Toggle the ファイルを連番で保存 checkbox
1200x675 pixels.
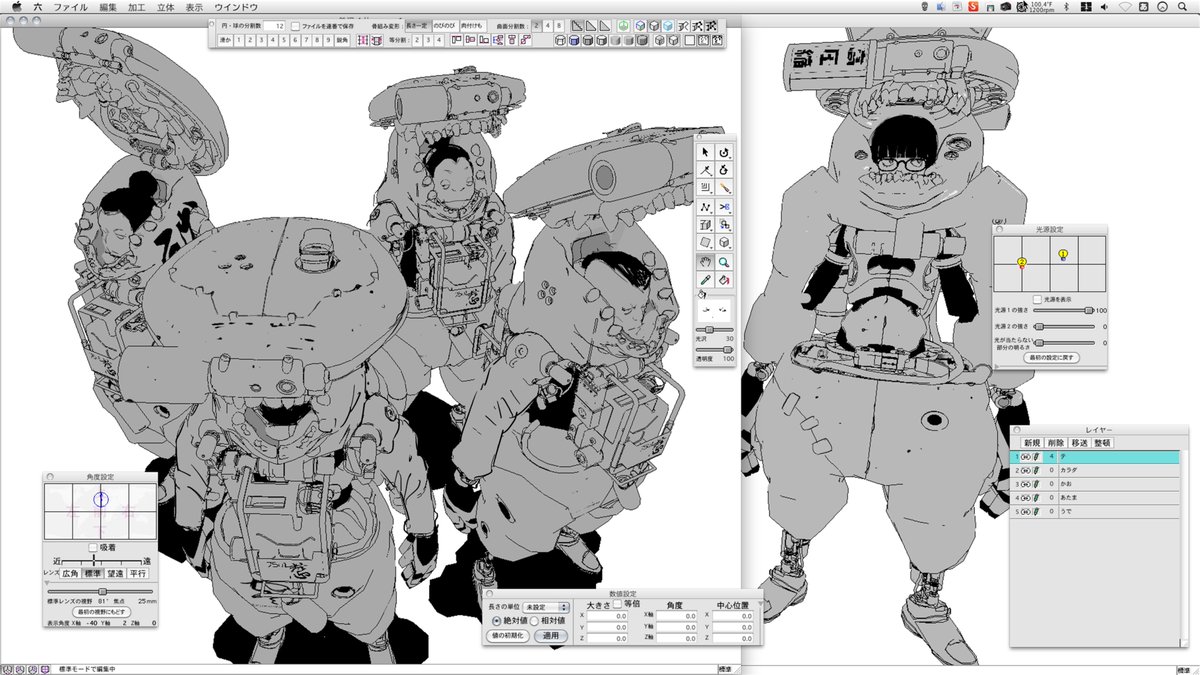coord(296,24)
